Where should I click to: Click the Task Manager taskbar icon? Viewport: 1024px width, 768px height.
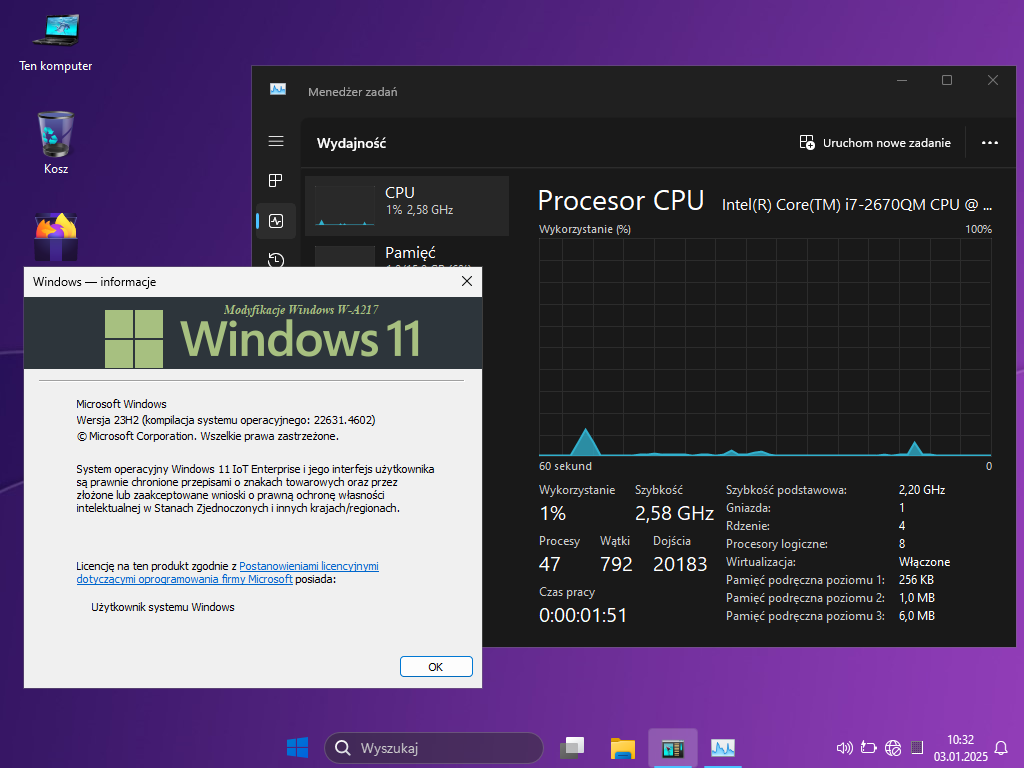(723, 748)
